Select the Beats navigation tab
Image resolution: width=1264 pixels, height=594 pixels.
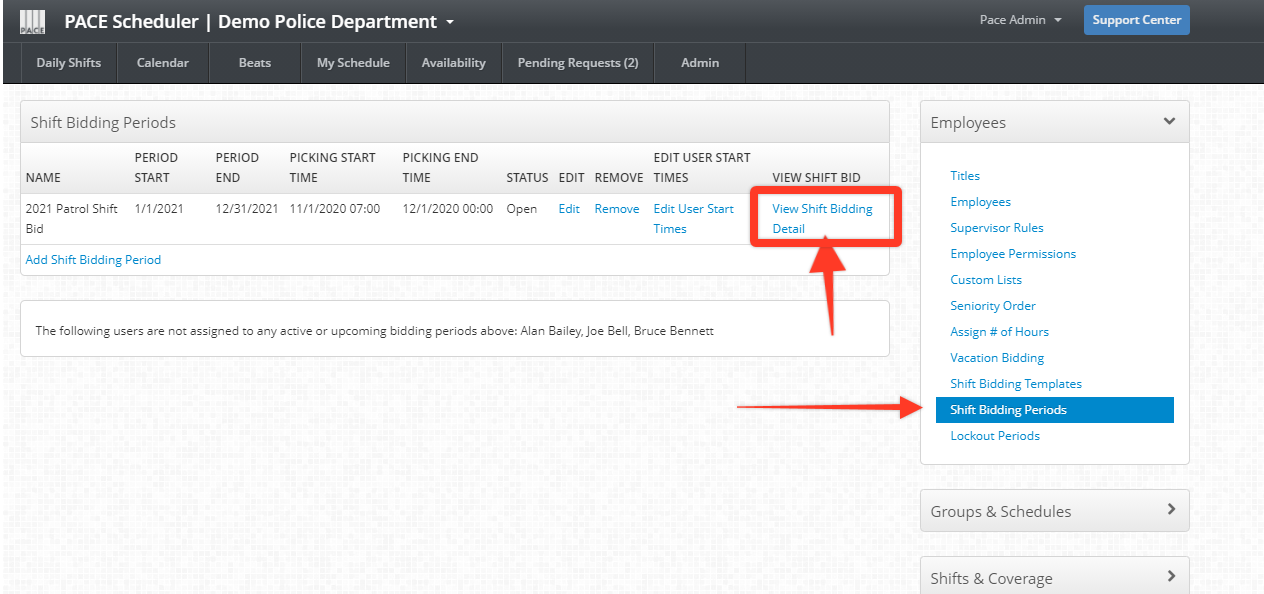(x=254, y=62)
